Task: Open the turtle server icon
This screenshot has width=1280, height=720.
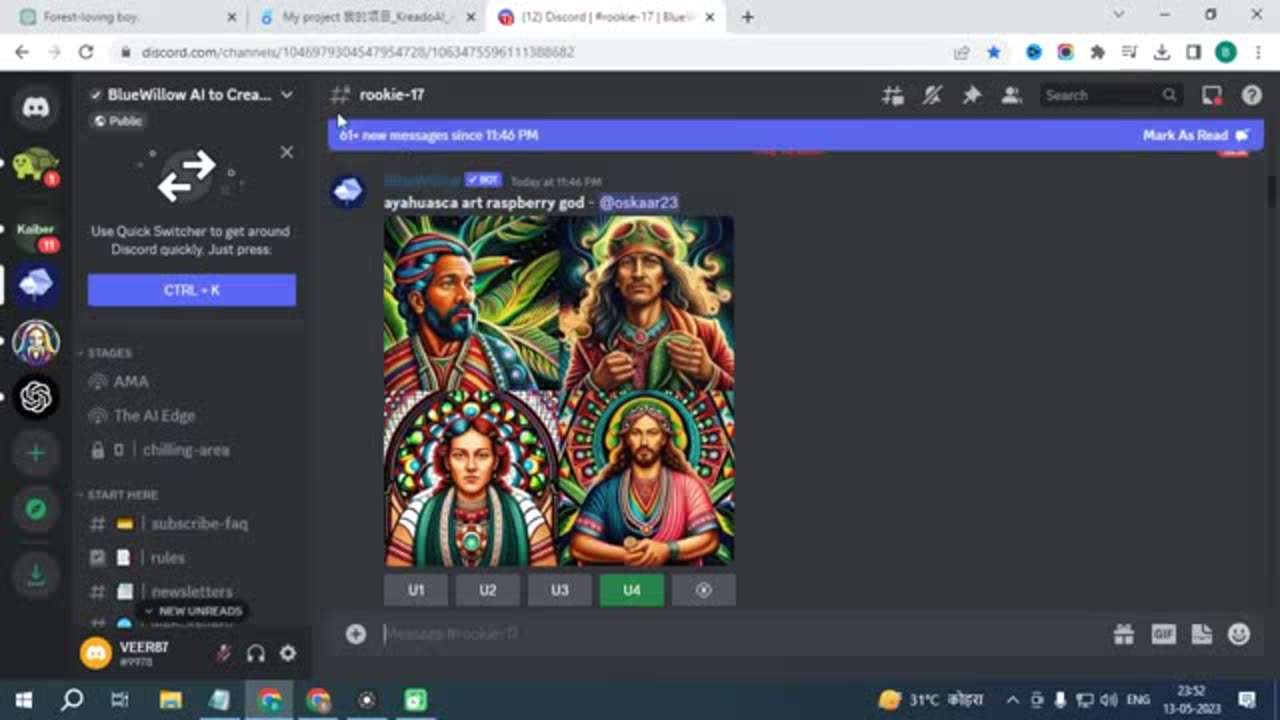Action: (36, 165)
